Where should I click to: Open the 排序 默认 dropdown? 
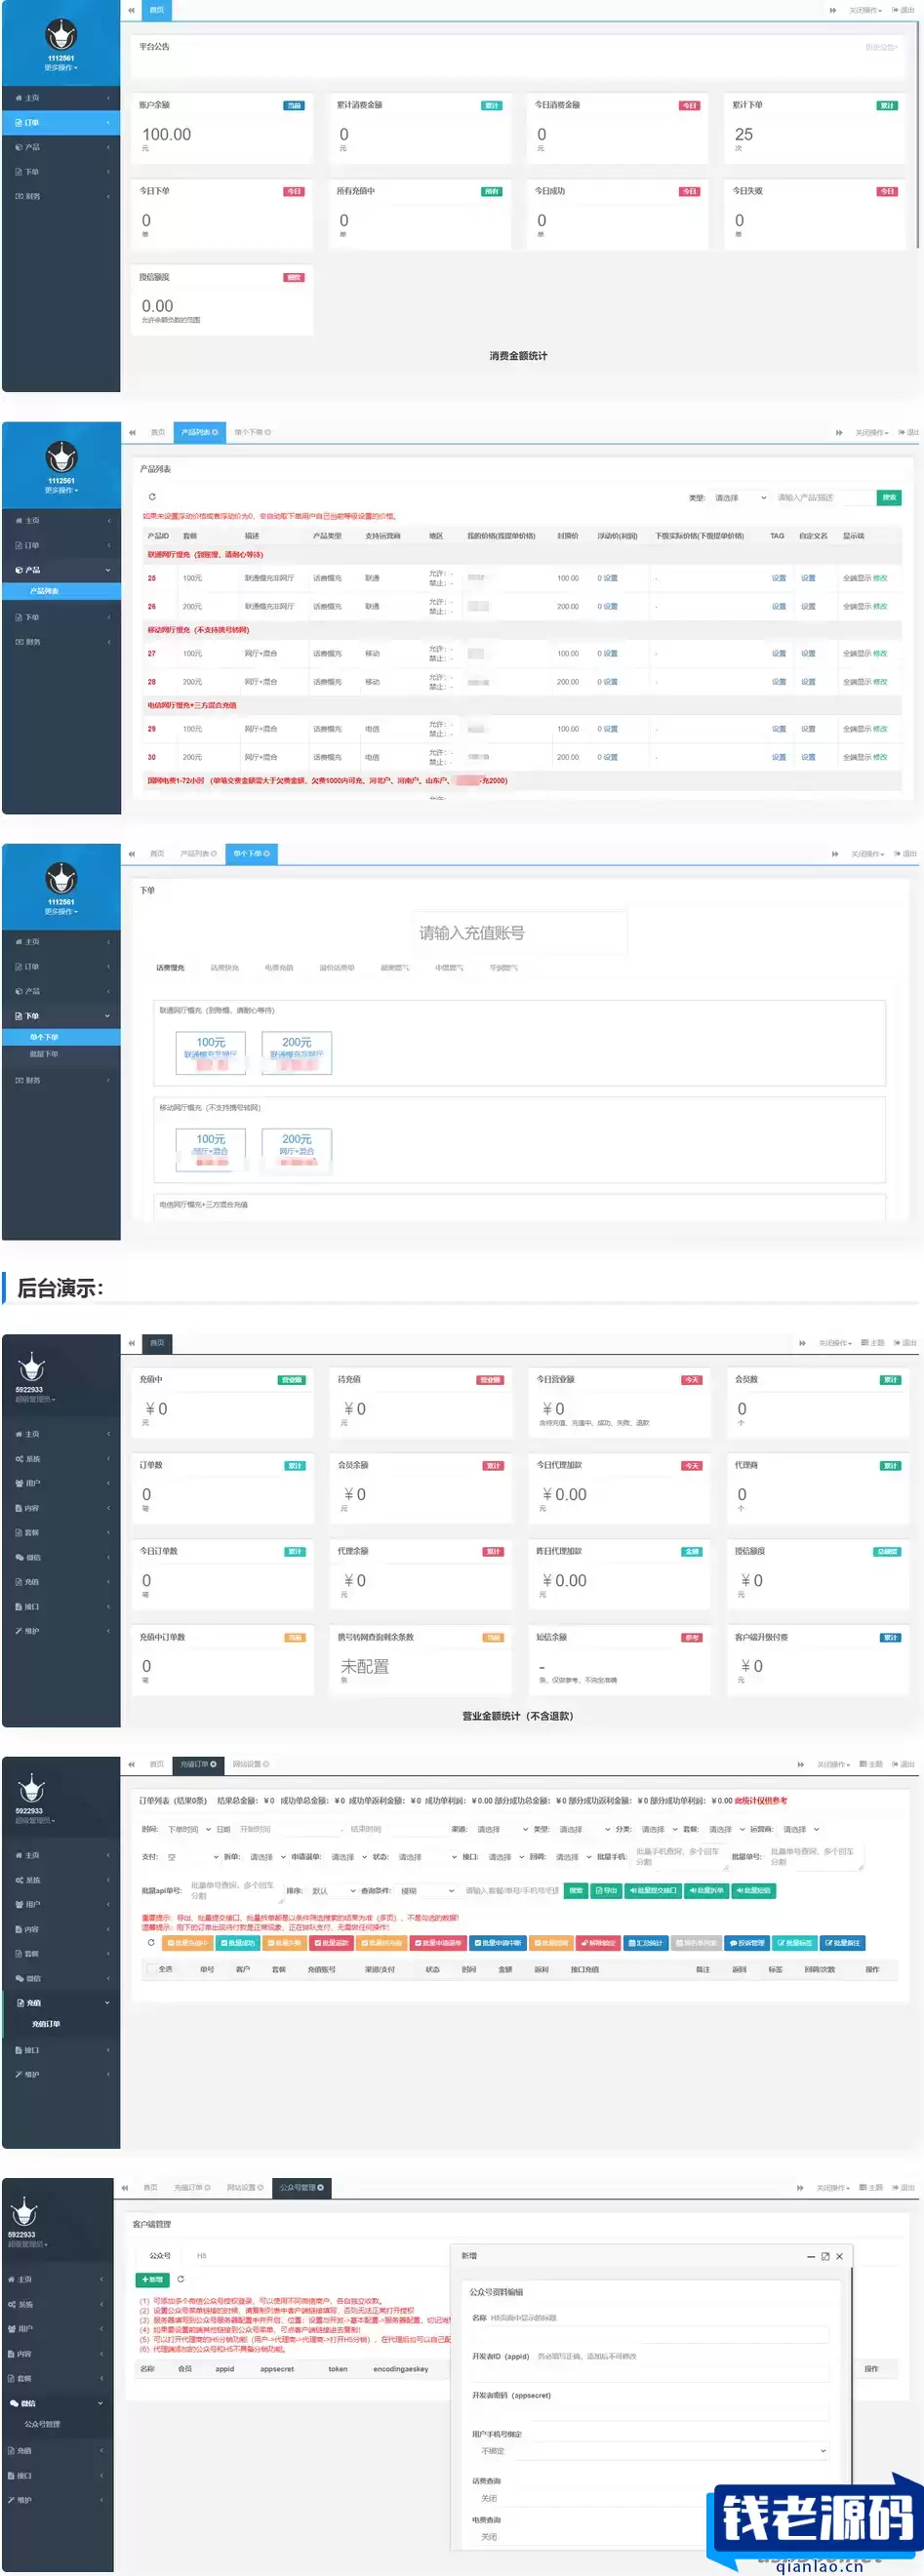click(333, 1890)
